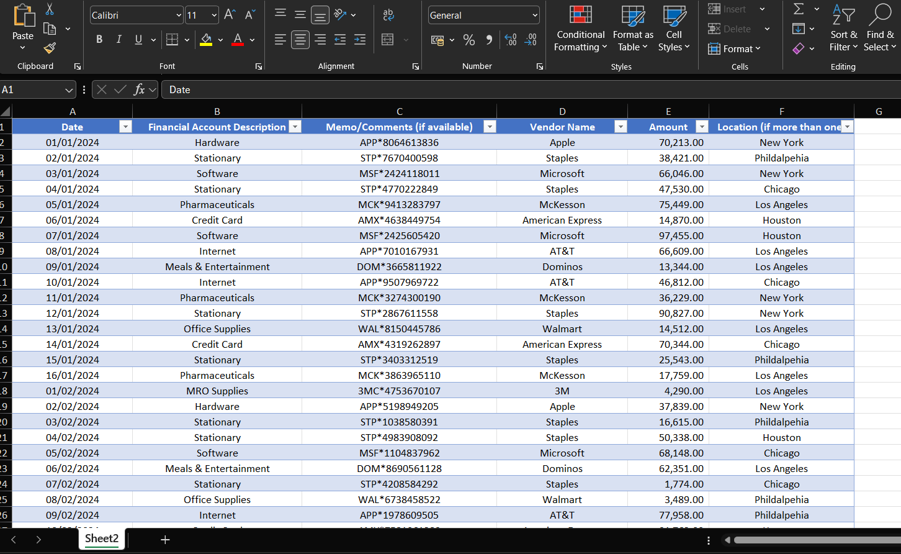Select column G header
Viewport: 901px width, 554px height.
[878, 111]
